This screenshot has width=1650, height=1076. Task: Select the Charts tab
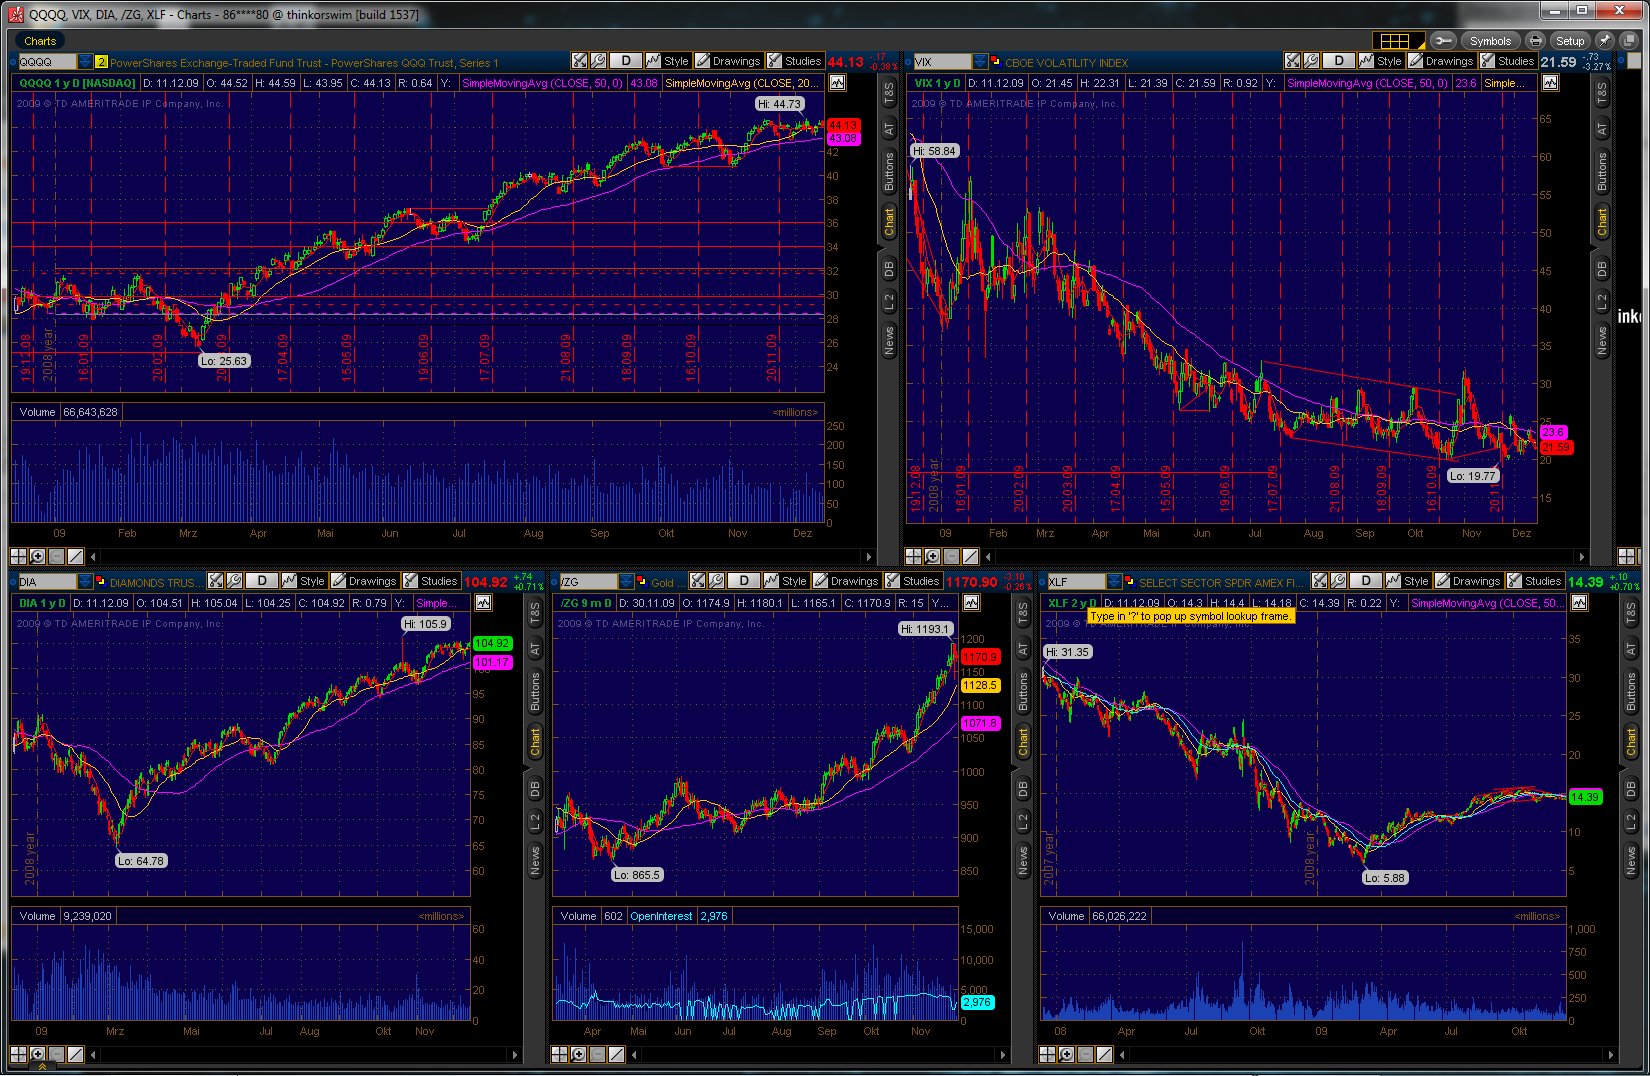click(40, 41)
